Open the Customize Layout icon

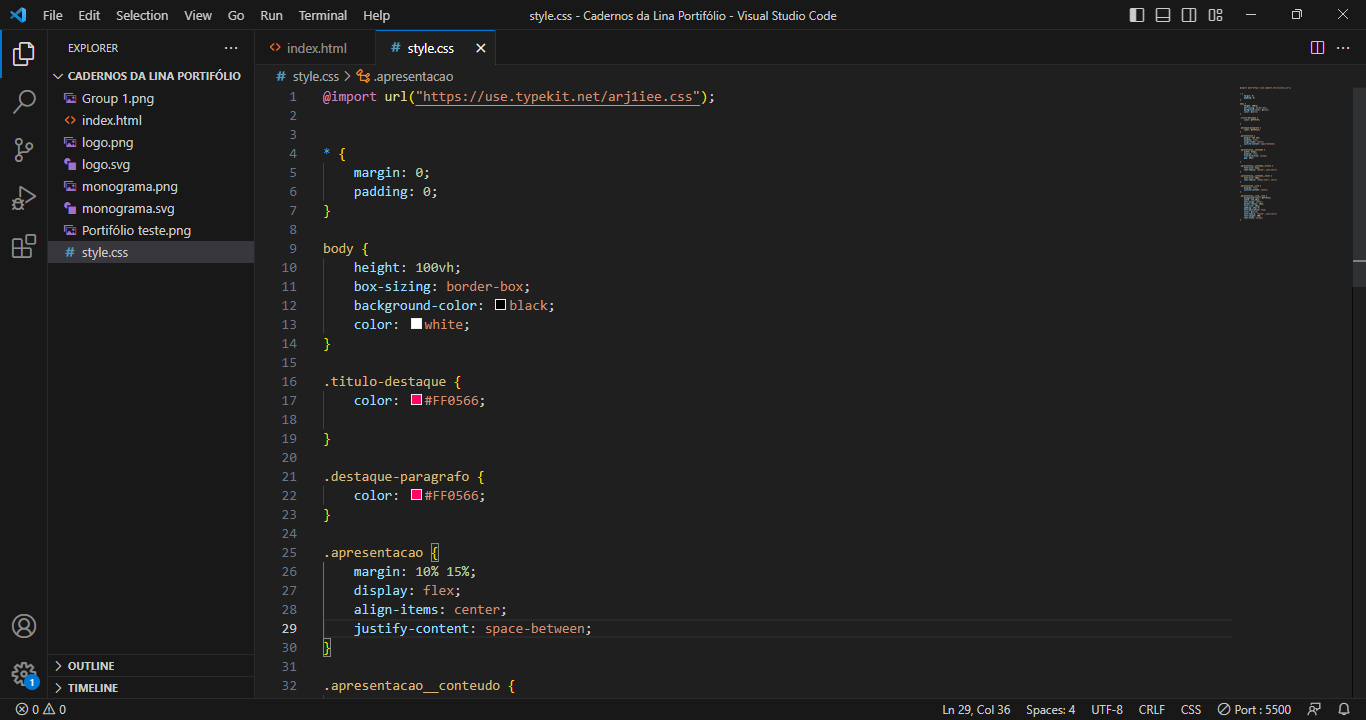click(x=1215, y=15)
